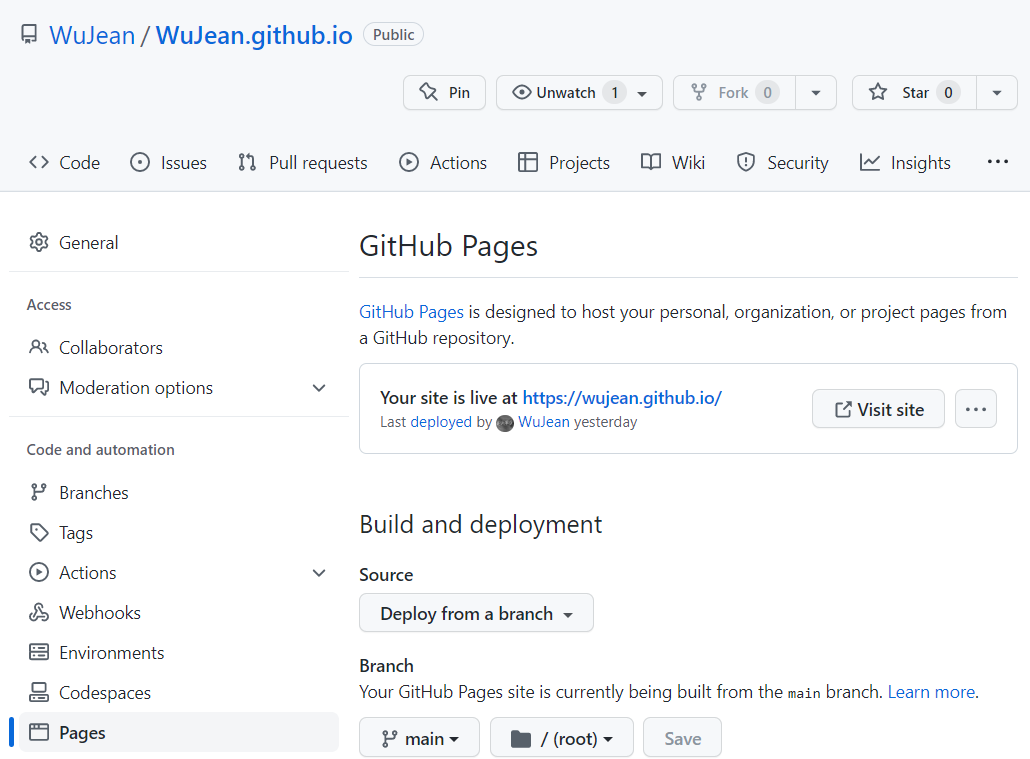1030x759 pixels.
Task: Expand the Moderation options chevron
Action: tap(319, 388)
